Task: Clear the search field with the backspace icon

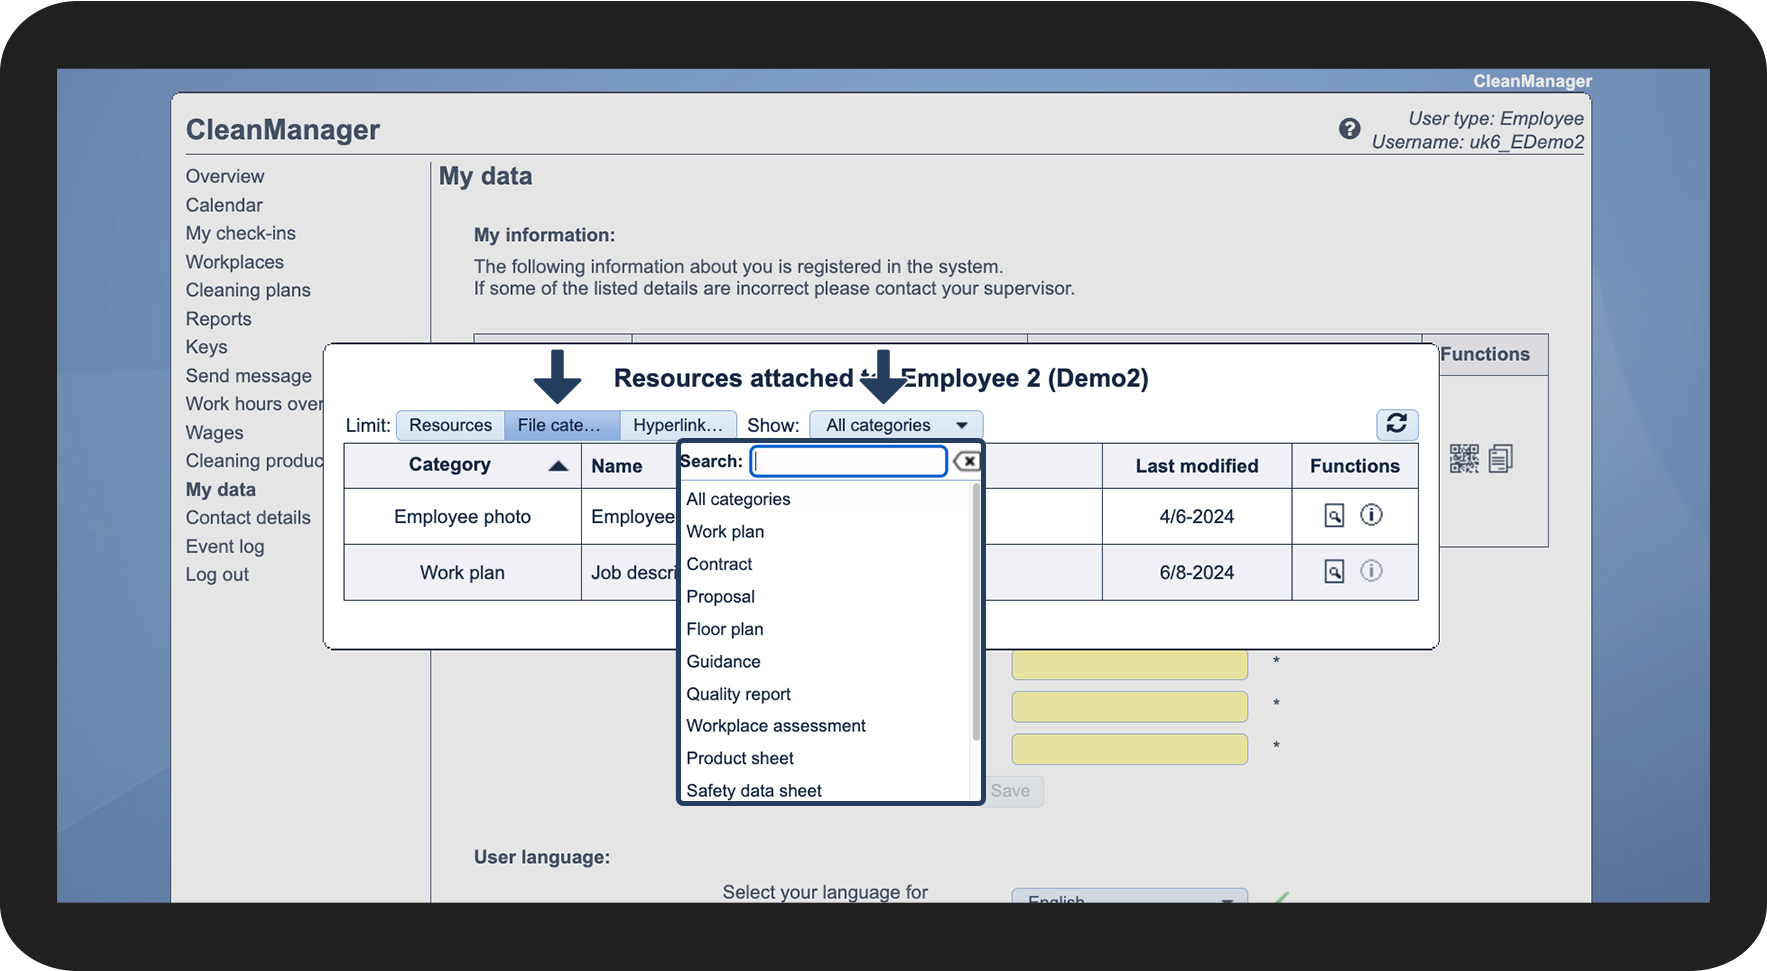Action: (967, 461)
